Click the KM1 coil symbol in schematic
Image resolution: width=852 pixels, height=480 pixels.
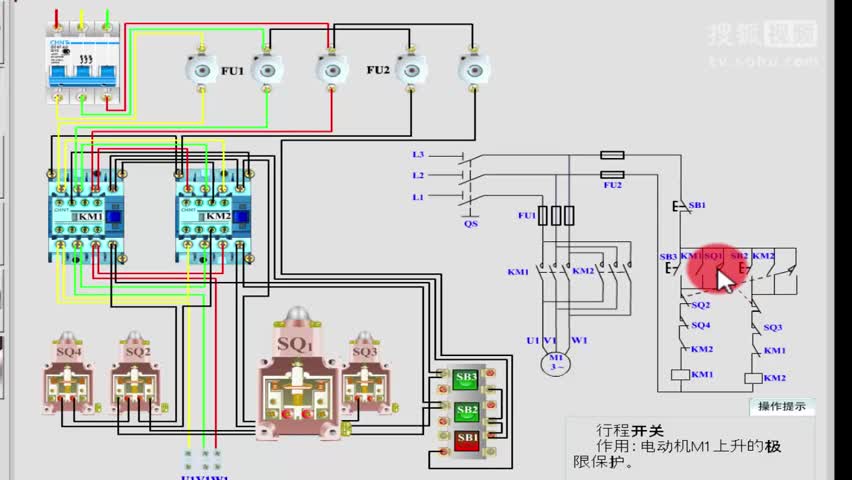pos(680,375)
